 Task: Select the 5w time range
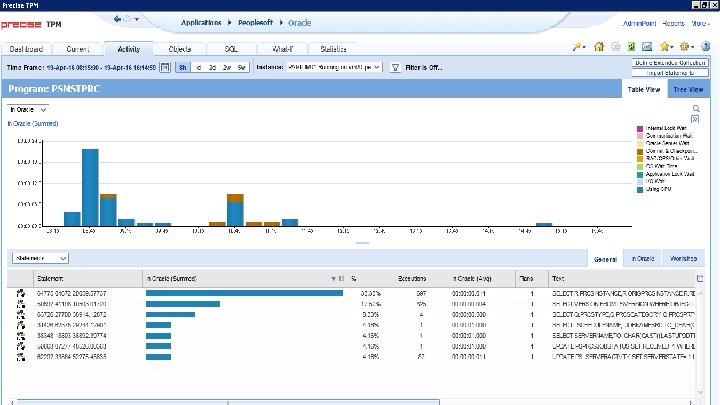pos(242,68)
